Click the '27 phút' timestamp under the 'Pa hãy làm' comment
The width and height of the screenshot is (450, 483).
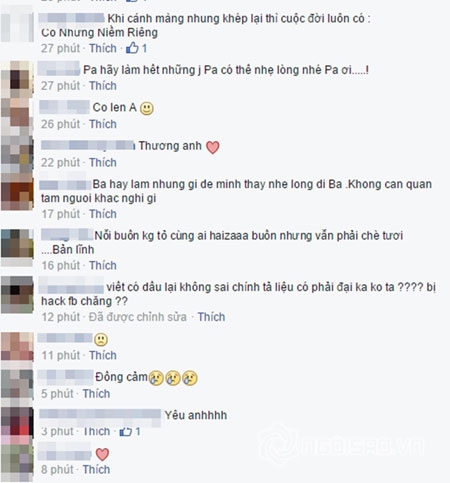tap(61, 86)
